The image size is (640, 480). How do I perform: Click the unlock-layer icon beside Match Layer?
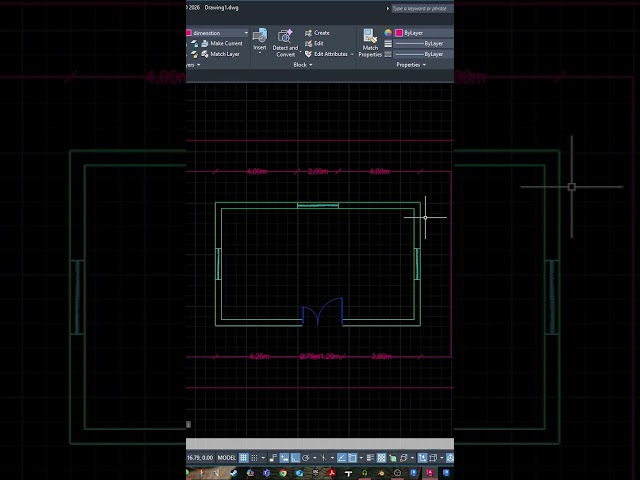tap(194, 54)
